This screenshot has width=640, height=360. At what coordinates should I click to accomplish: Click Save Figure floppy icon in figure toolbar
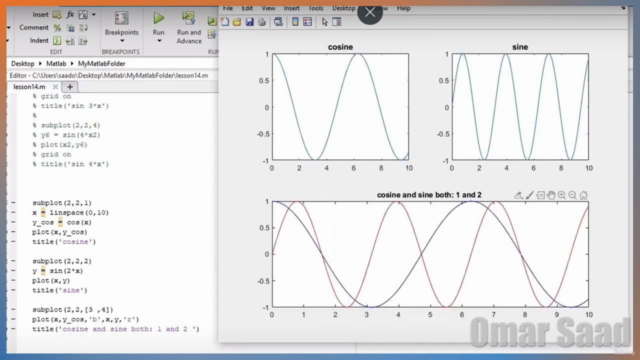[x=249, y=22]
